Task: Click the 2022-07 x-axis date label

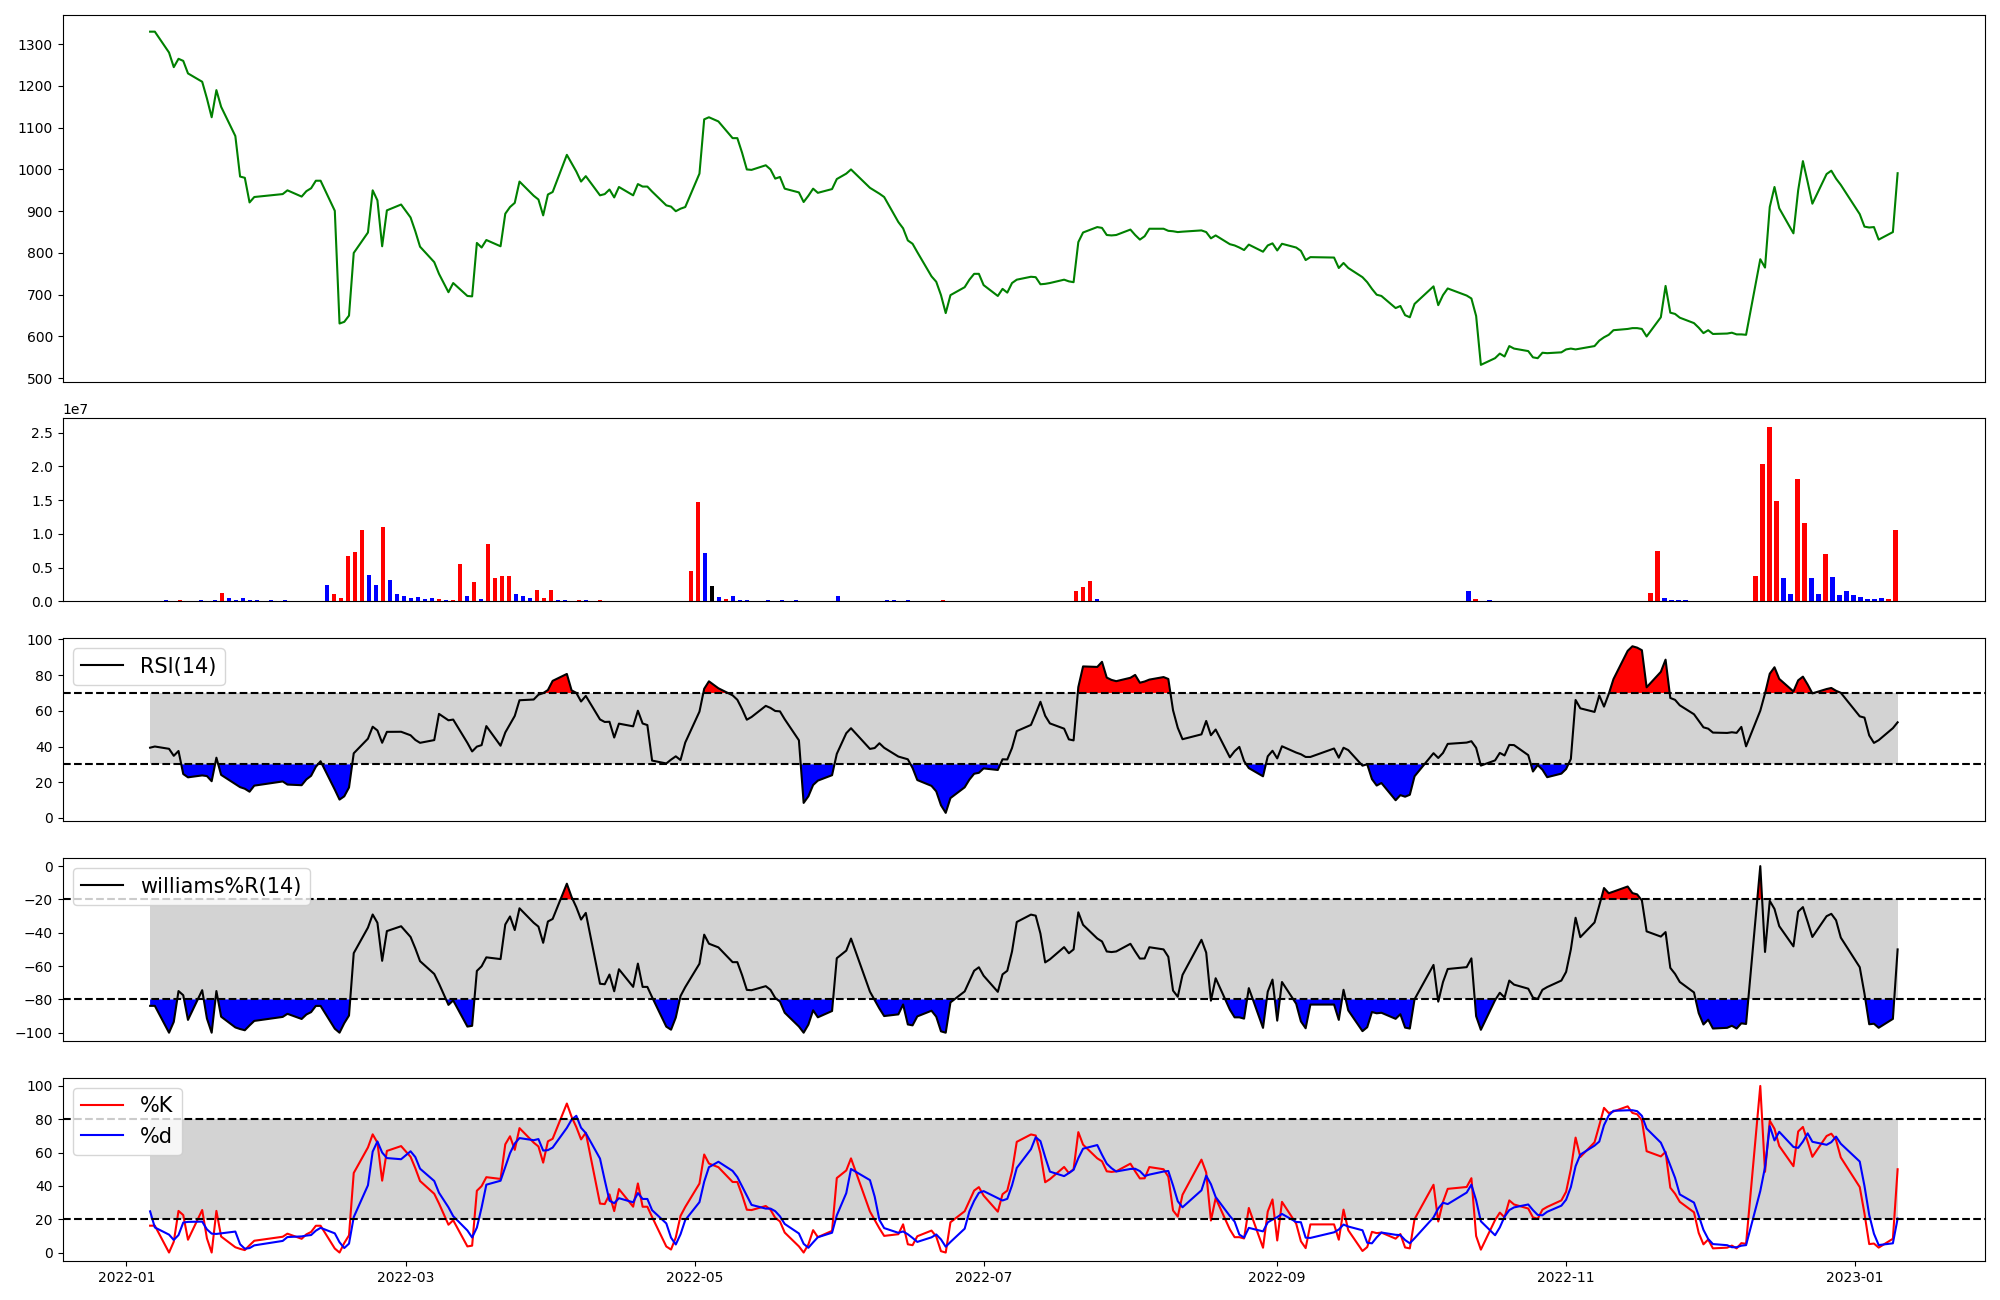Action: coord(984,1277)
